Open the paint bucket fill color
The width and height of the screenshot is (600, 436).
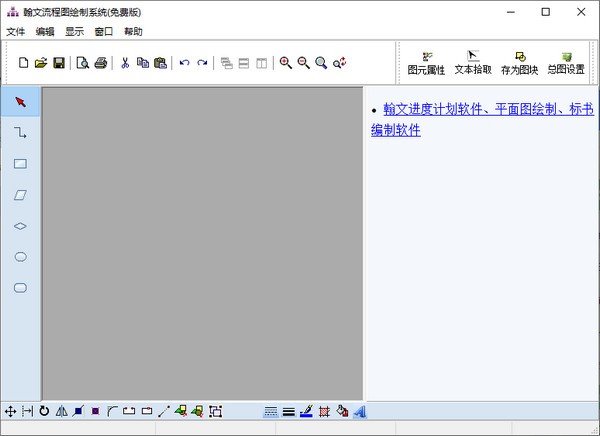point(342,411)
